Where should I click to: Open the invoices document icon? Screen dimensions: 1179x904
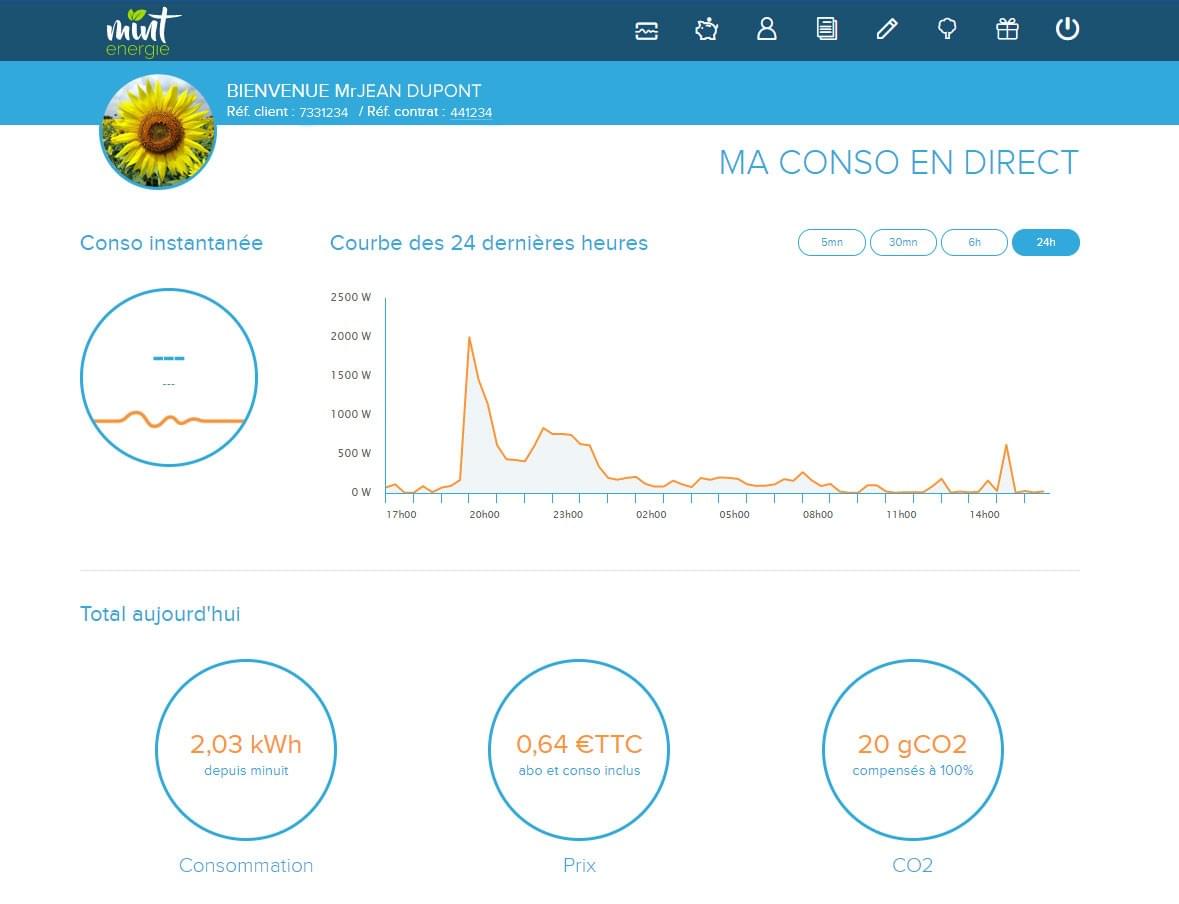(826, 29)
